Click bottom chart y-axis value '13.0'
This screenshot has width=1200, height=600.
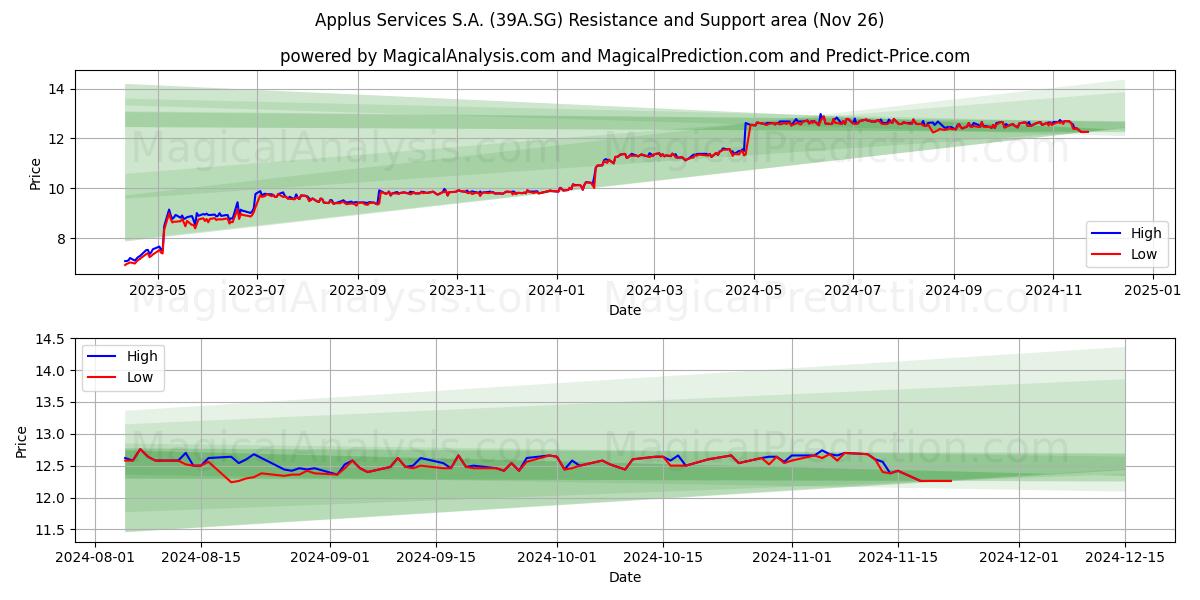coord(52,435)
